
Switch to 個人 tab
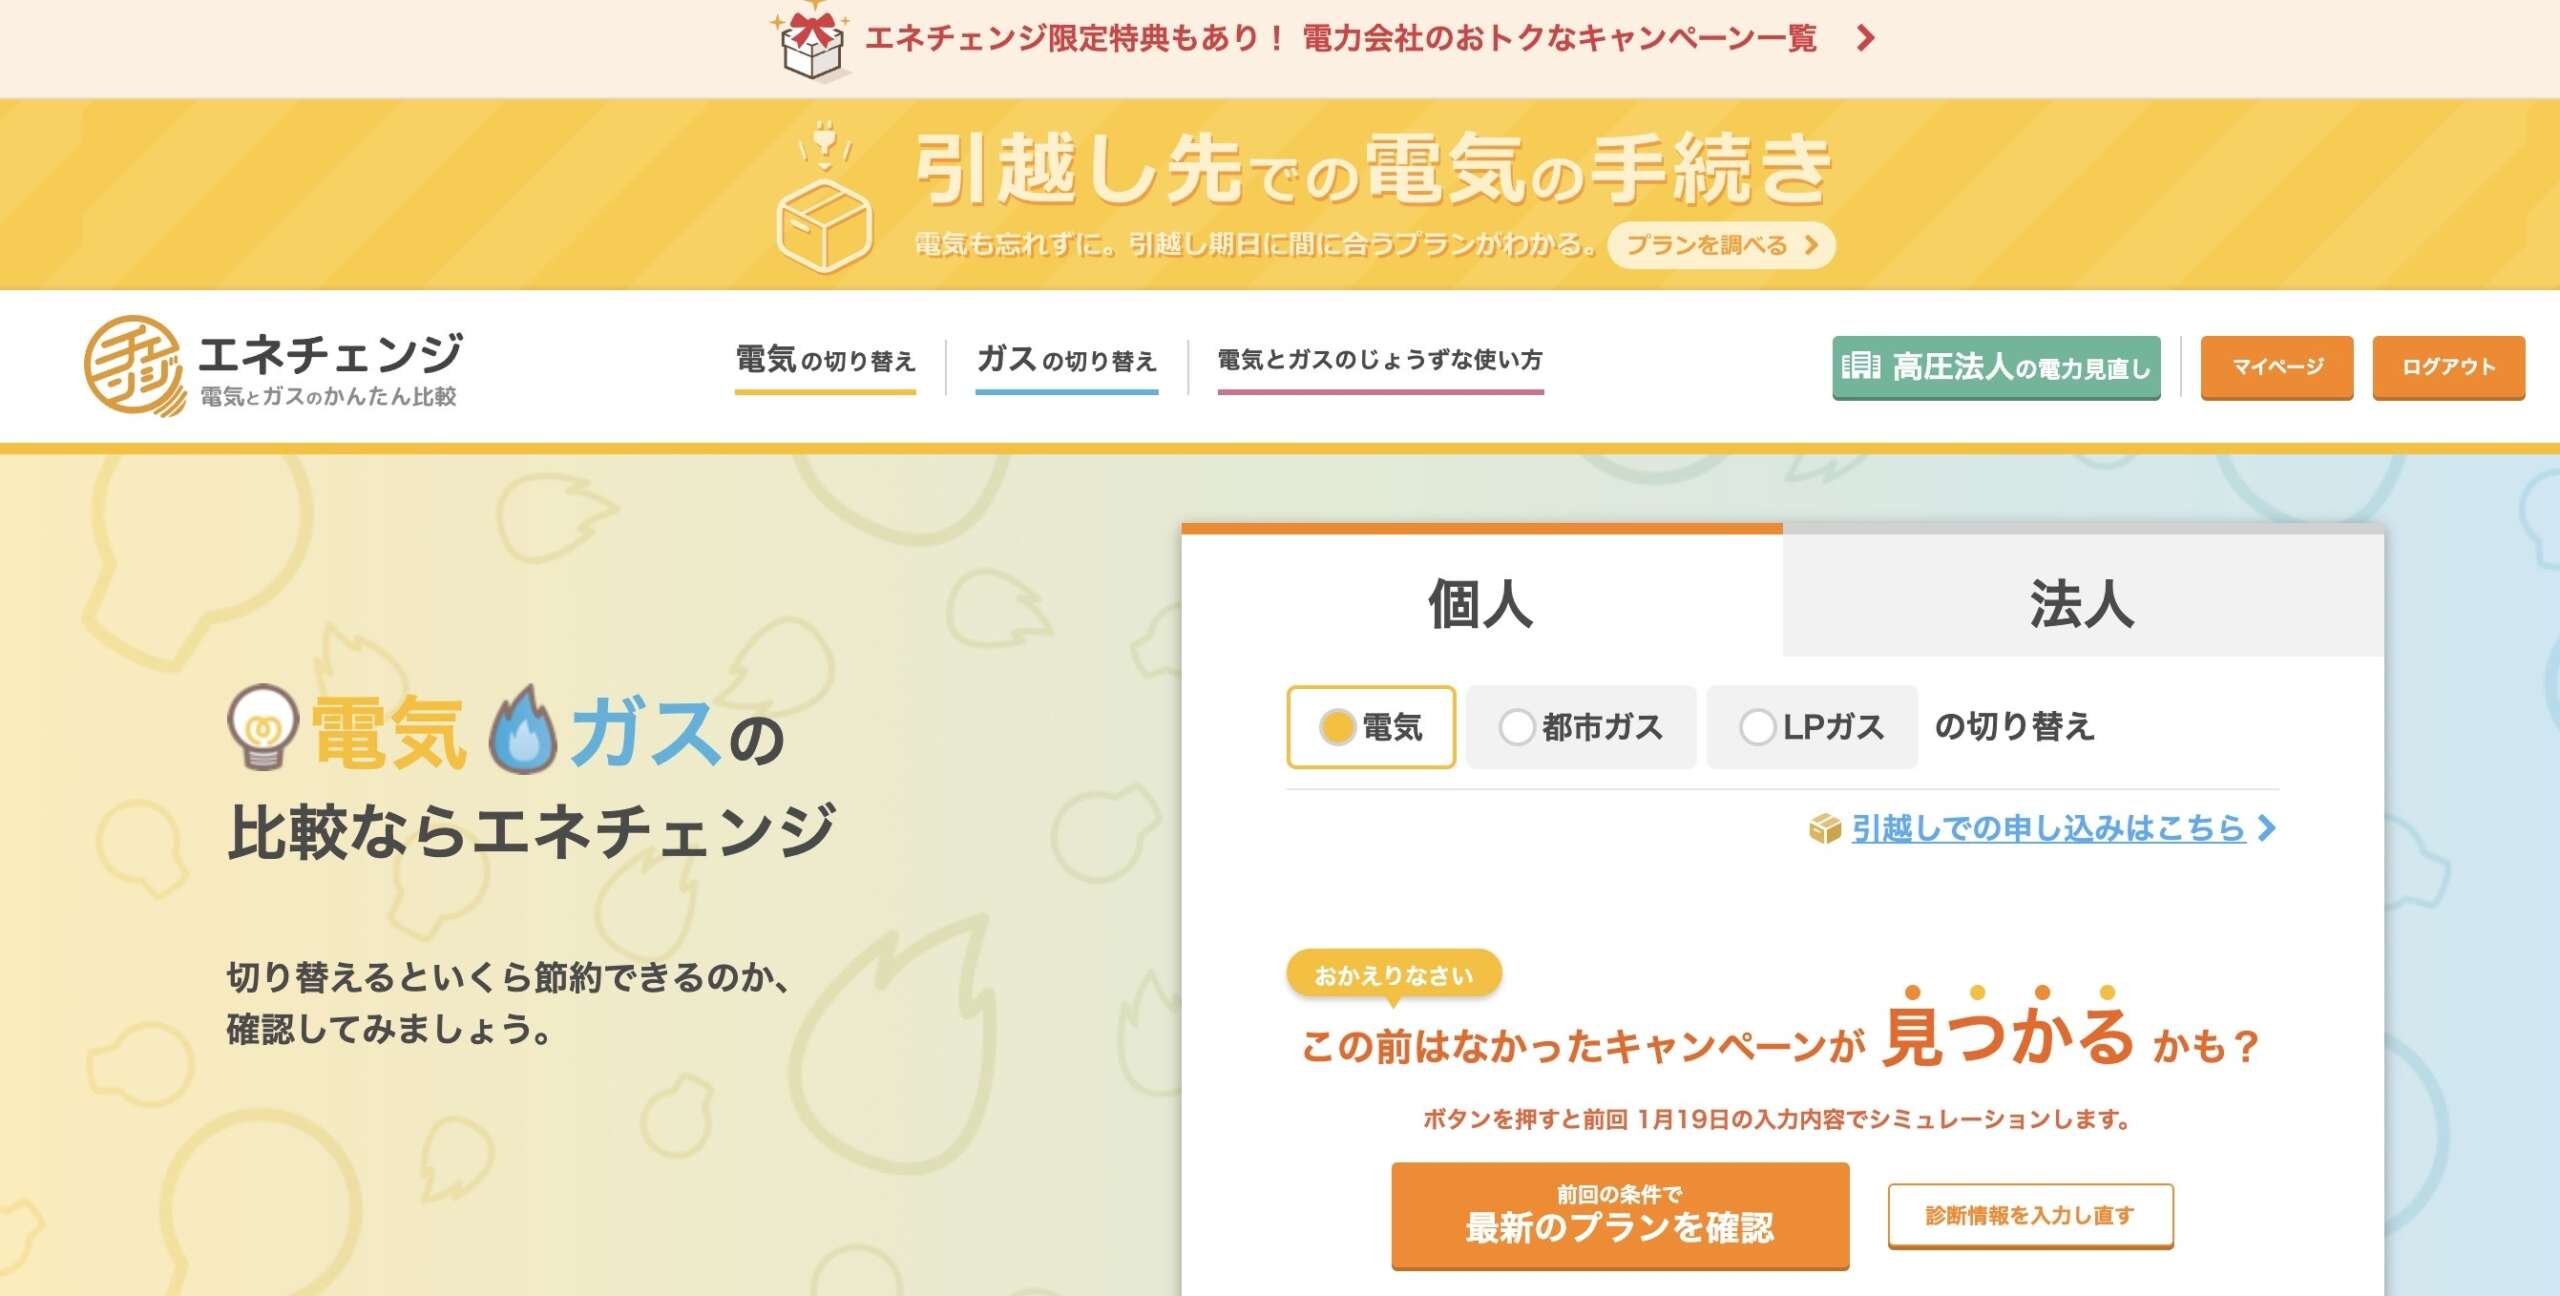(1481, 594)
